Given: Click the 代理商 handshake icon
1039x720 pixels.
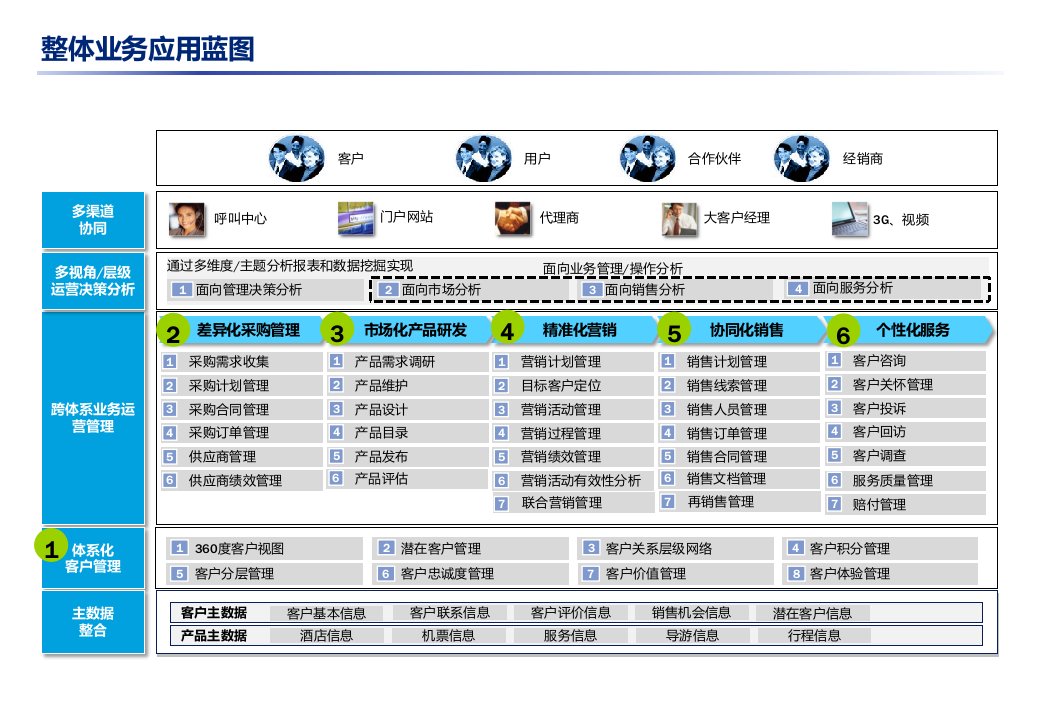Looking at the screenshot, I should (512, 218).
